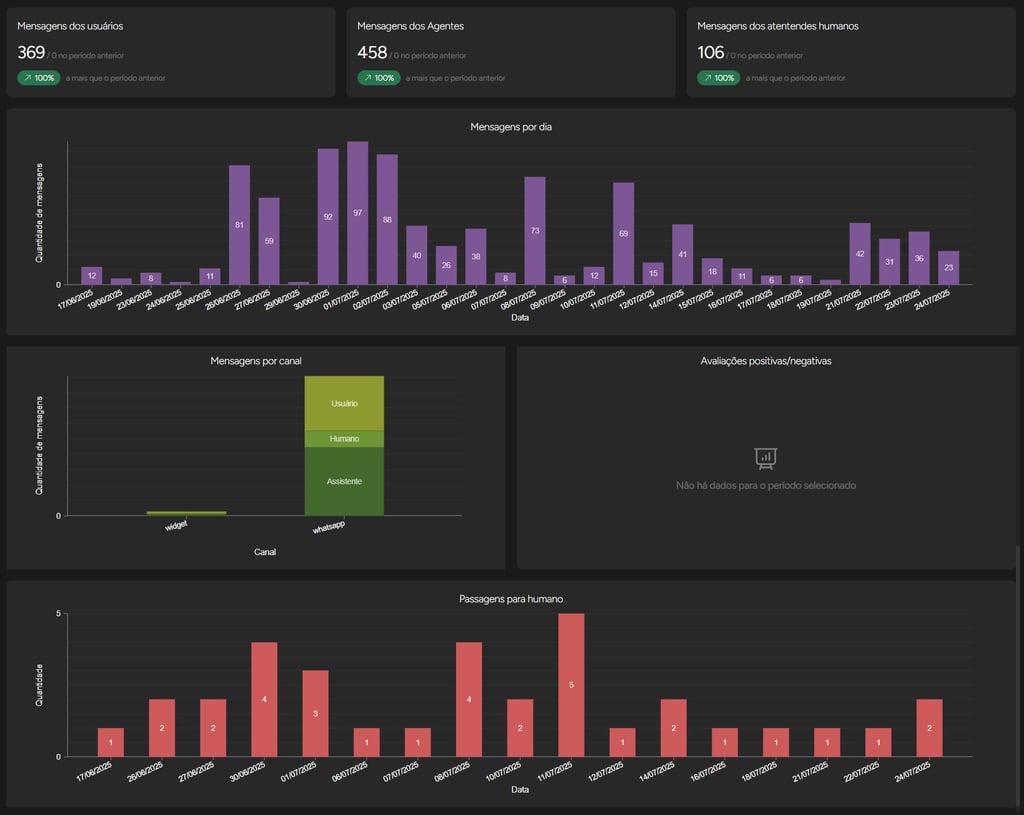Screen dimensions: 1024x815
Task: Select the purple bar with value 40
Action: click(x=417, y=255)
